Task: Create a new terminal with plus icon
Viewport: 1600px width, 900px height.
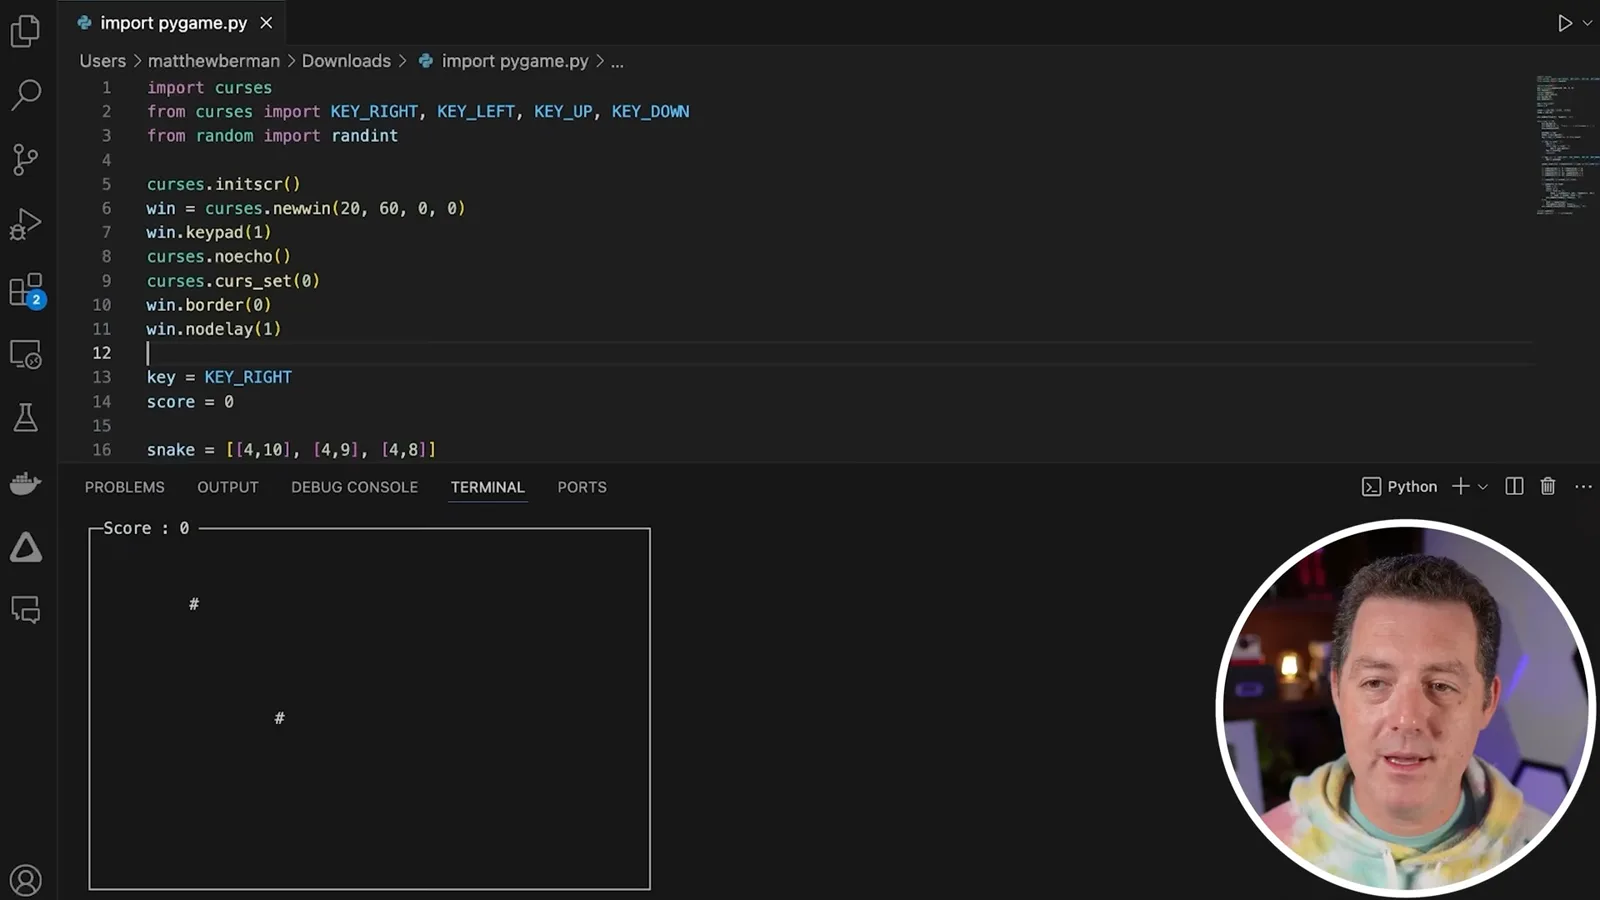Action: click(1460, 486)
